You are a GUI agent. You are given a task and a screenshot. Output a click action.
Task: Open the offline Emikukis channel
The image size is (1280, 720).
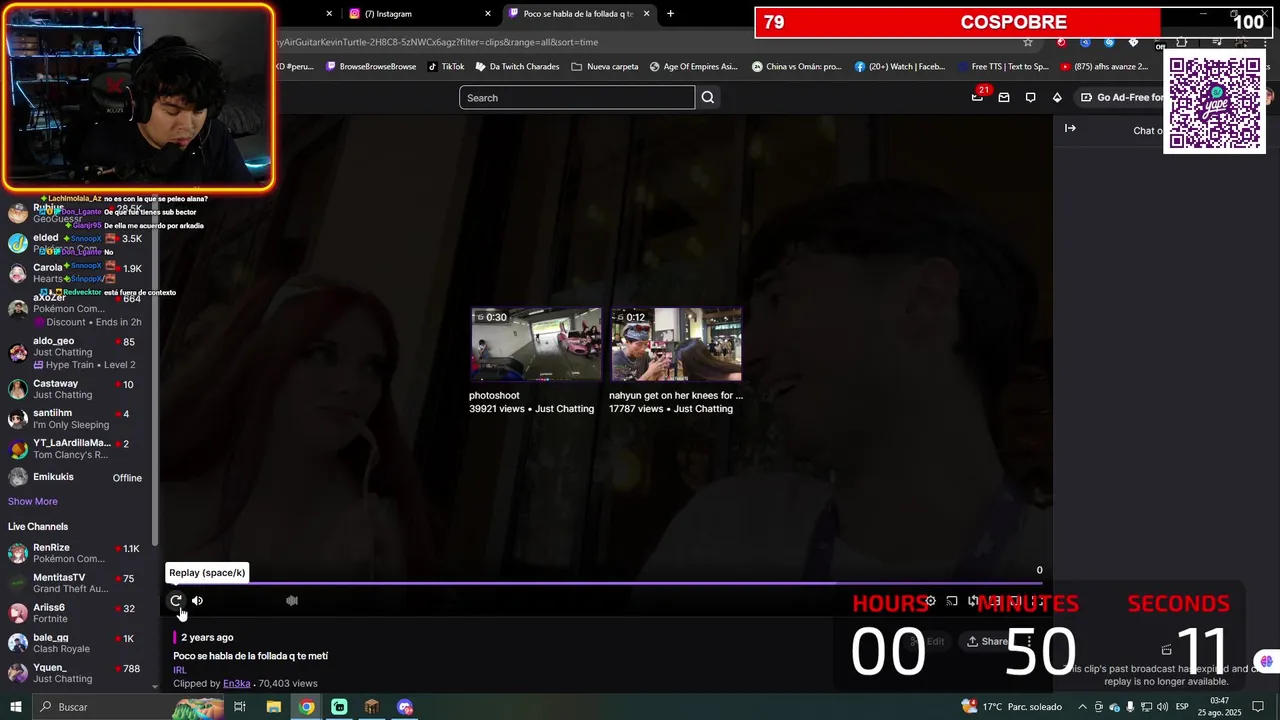coord(76,478)
